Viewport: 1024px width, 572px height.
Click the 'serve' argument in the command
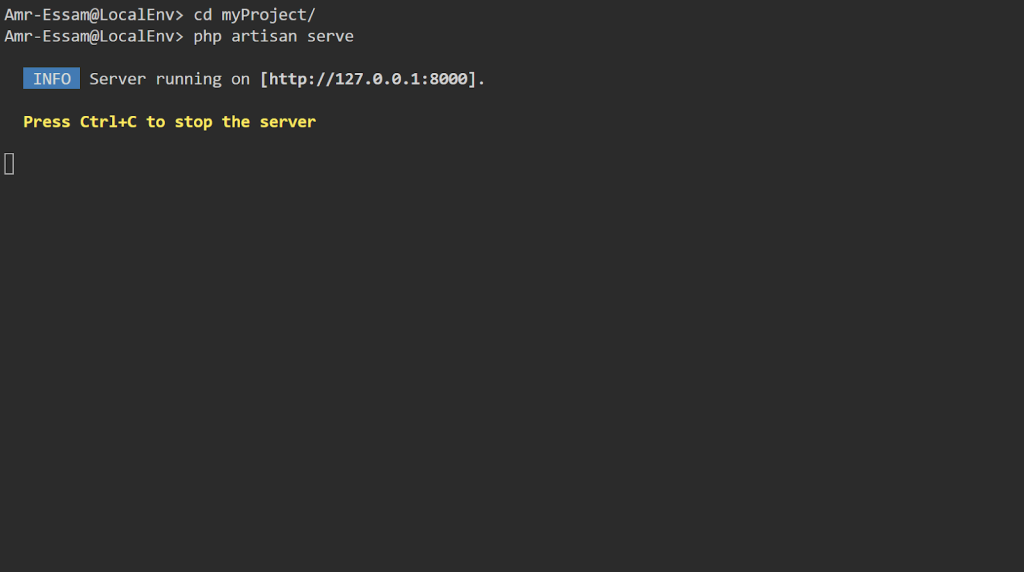(x=330, y=36)
